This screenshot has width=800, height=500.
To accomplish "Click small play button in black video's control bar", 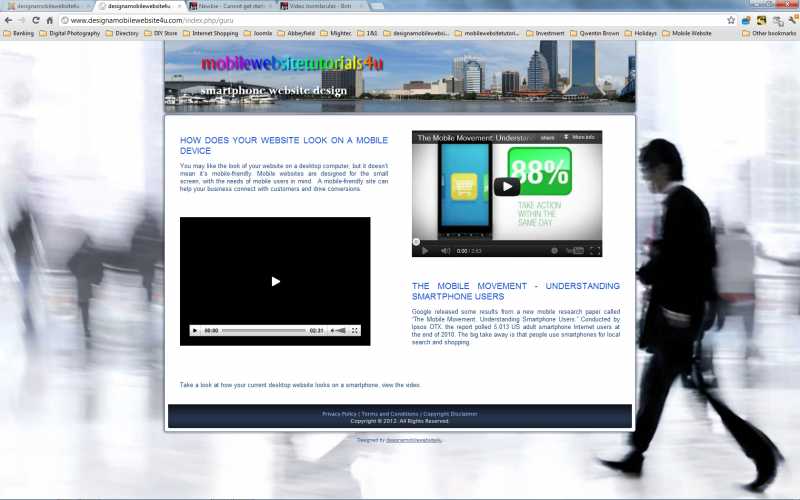I will (195, 331).
